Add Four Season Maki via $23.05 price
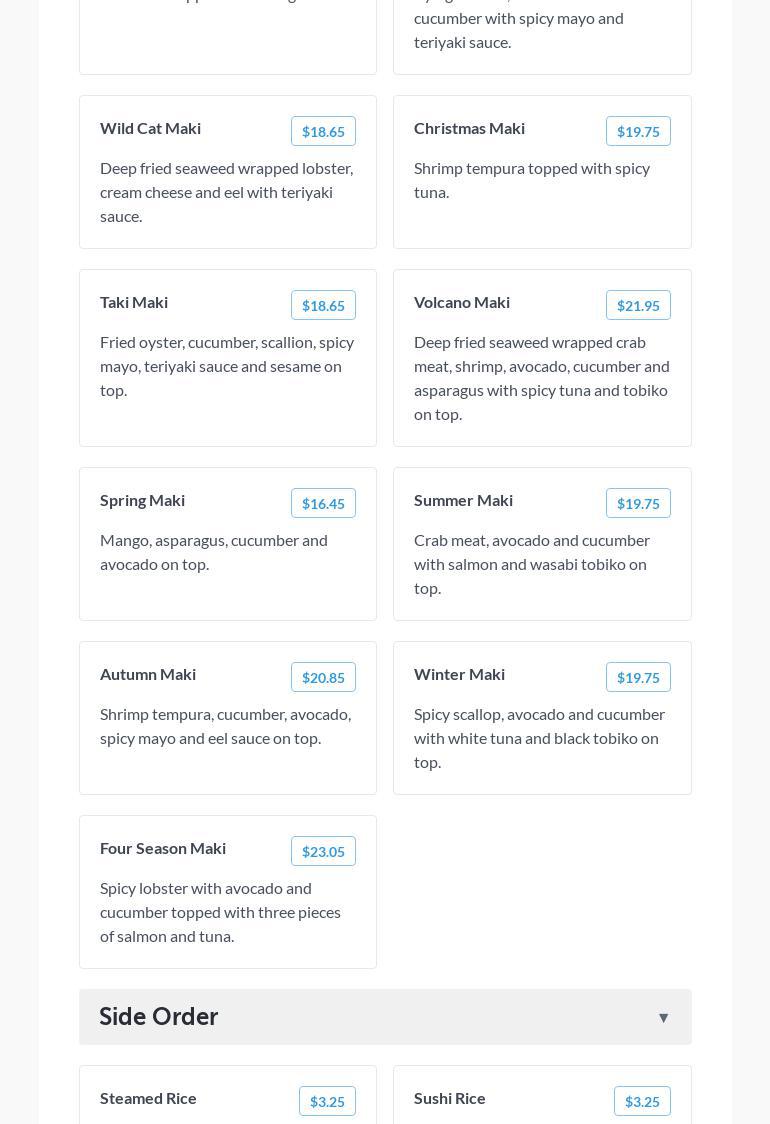 (323, 851)
